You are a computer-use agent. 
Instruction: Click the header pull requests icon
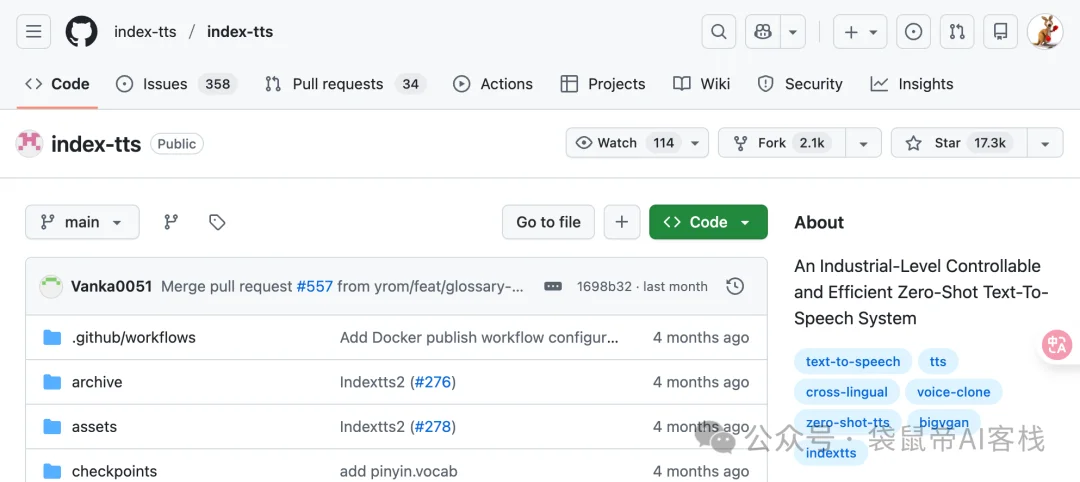[957, 32]
